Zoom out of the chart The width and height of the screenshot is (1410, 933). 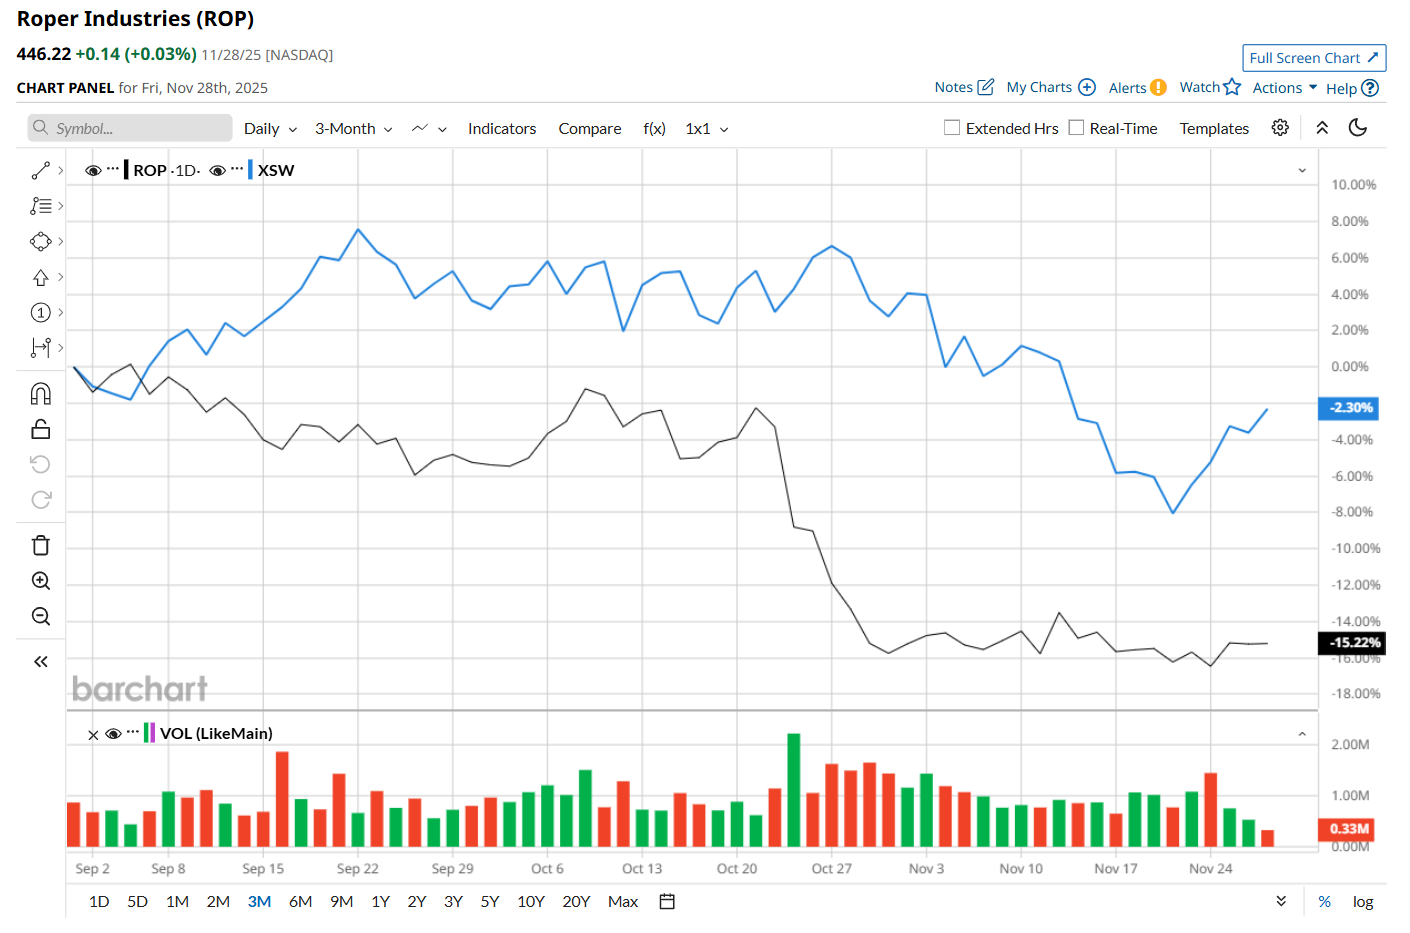41,616
